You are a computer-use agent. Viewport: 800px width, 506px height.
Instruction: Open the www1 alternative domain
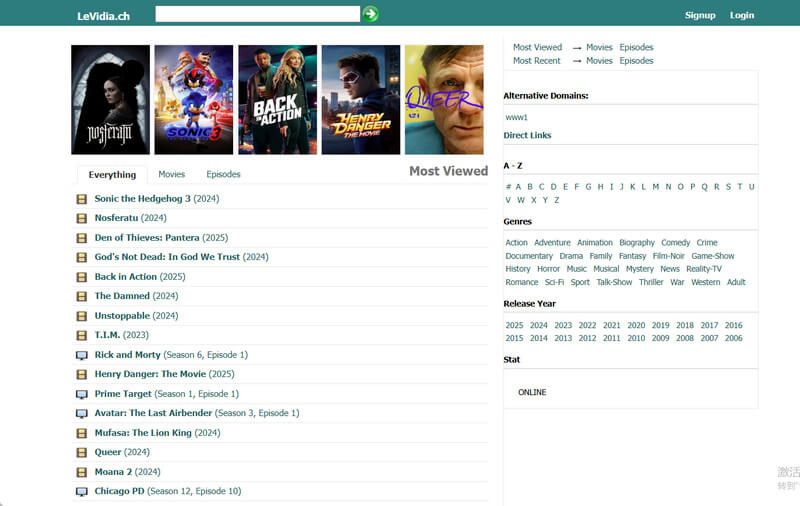point(516,117)
